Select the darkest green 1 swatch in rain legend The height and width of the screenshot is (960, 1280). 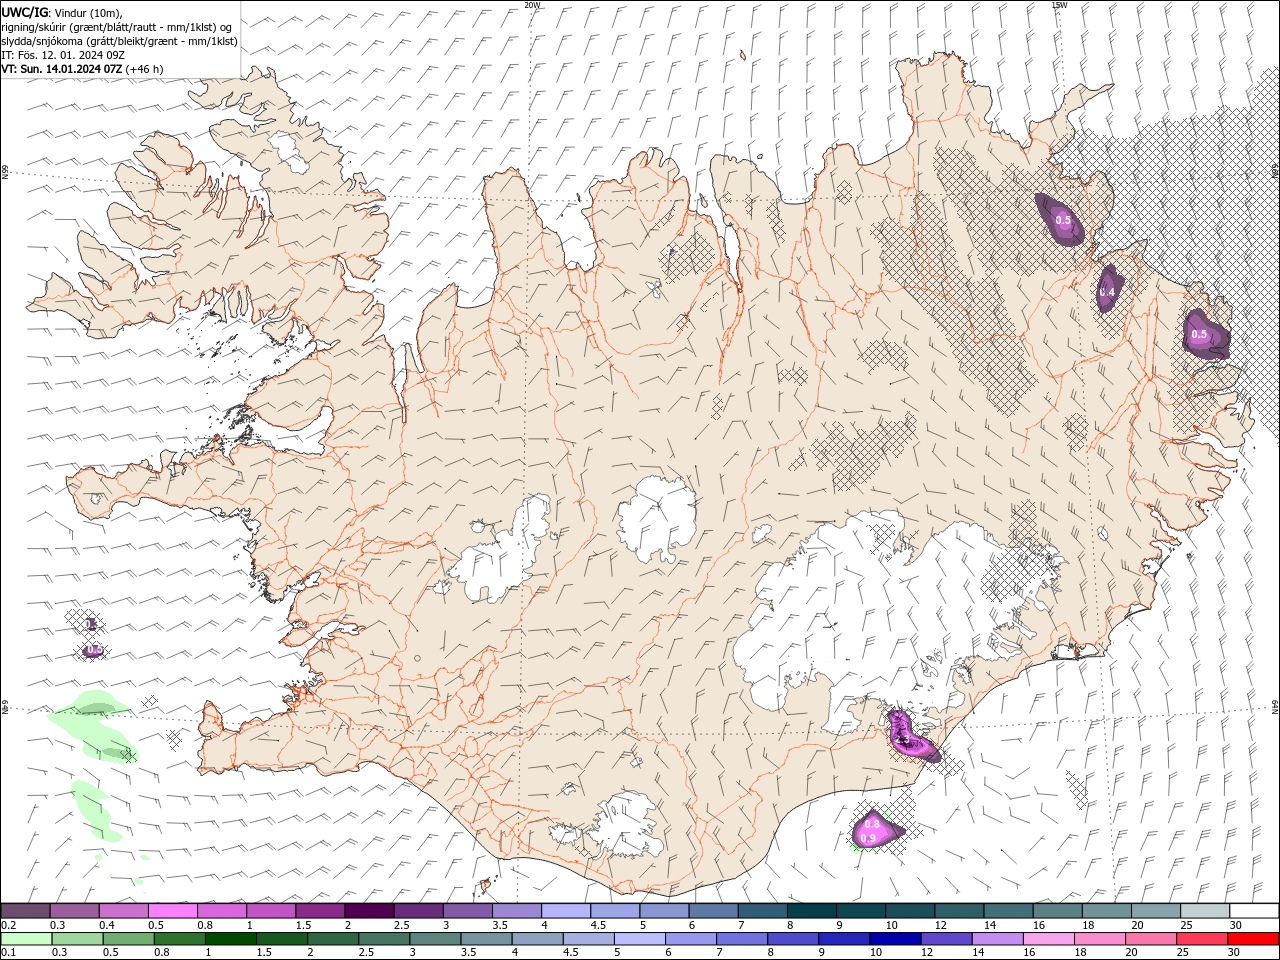click(230, 939)
